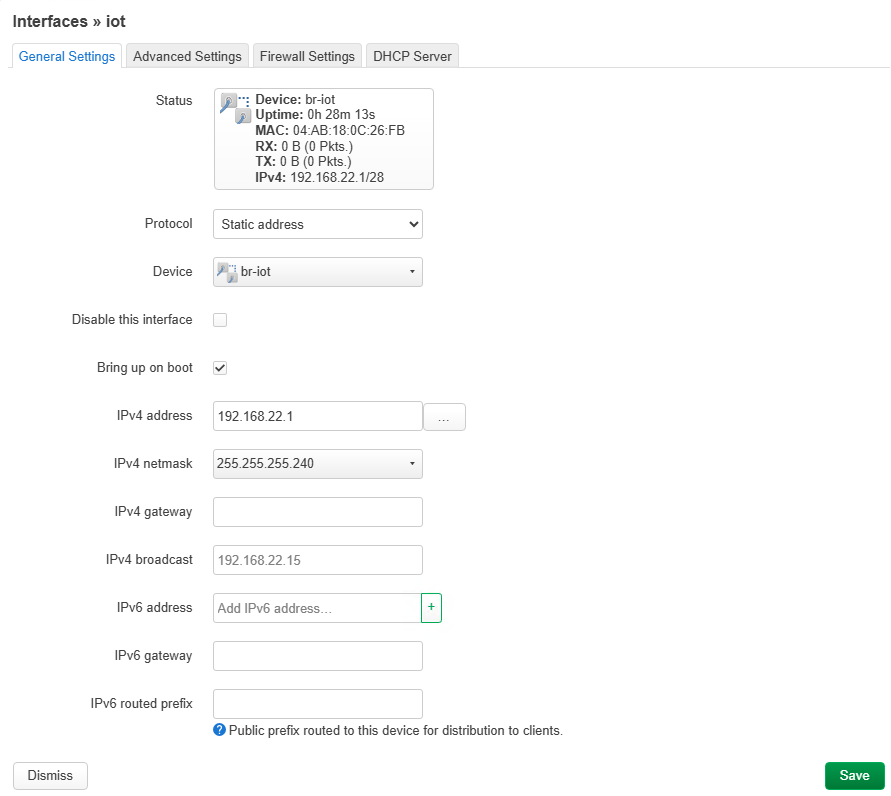Open the Device br-iot dropdown

[318, 272]
